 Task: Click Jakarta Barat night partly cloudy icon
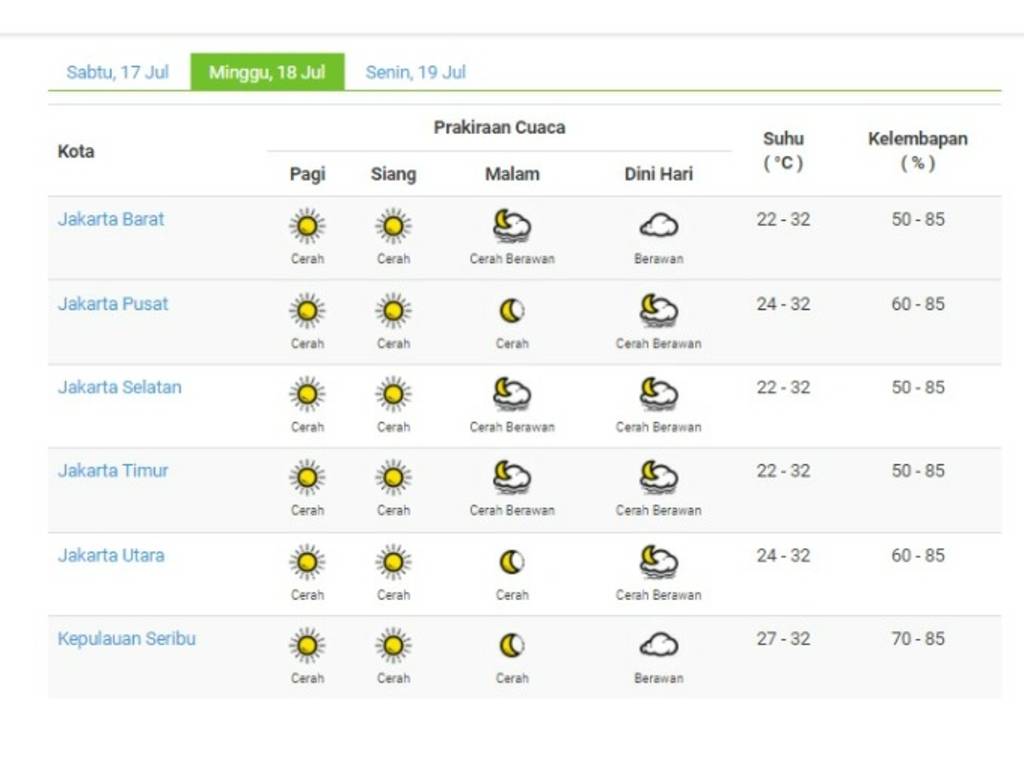click(x=511, y=227)
